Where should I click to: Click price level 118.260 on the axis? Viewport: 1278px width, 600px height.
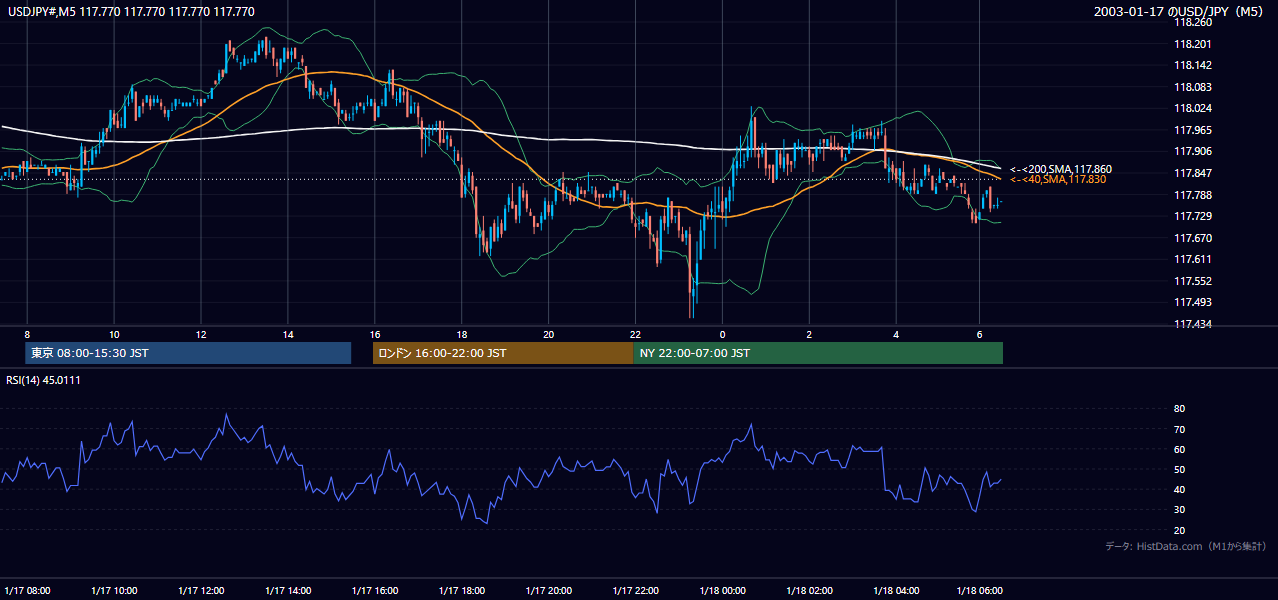(x=1192, y=22)
